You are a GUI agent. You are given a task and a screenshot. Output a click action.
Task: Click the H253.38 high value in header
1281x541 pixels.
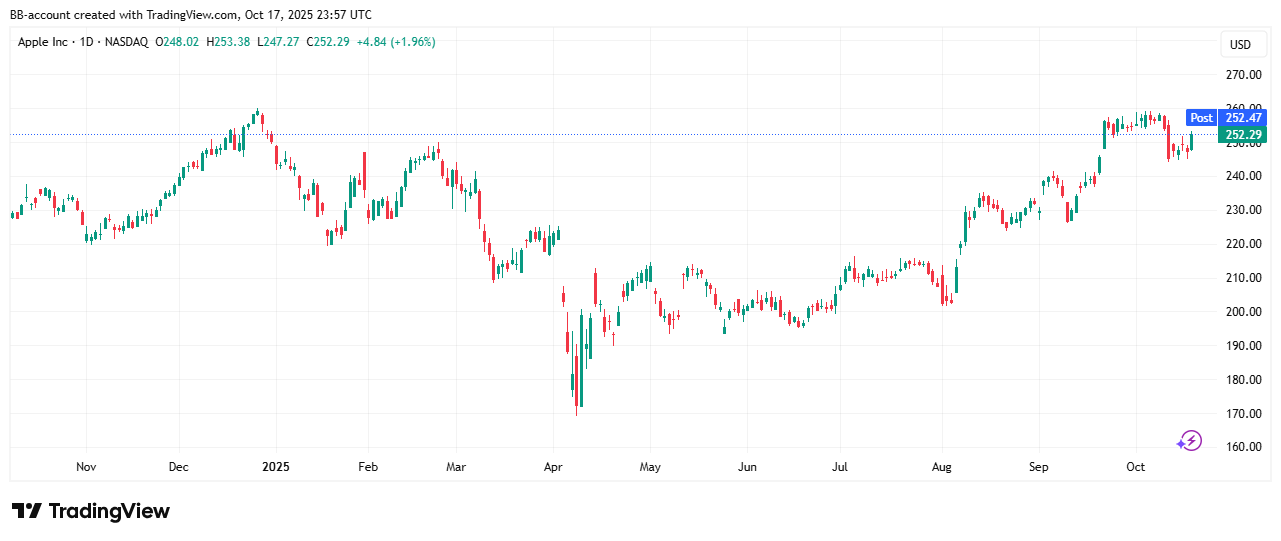pyautogui.click(x=229, y=42)
